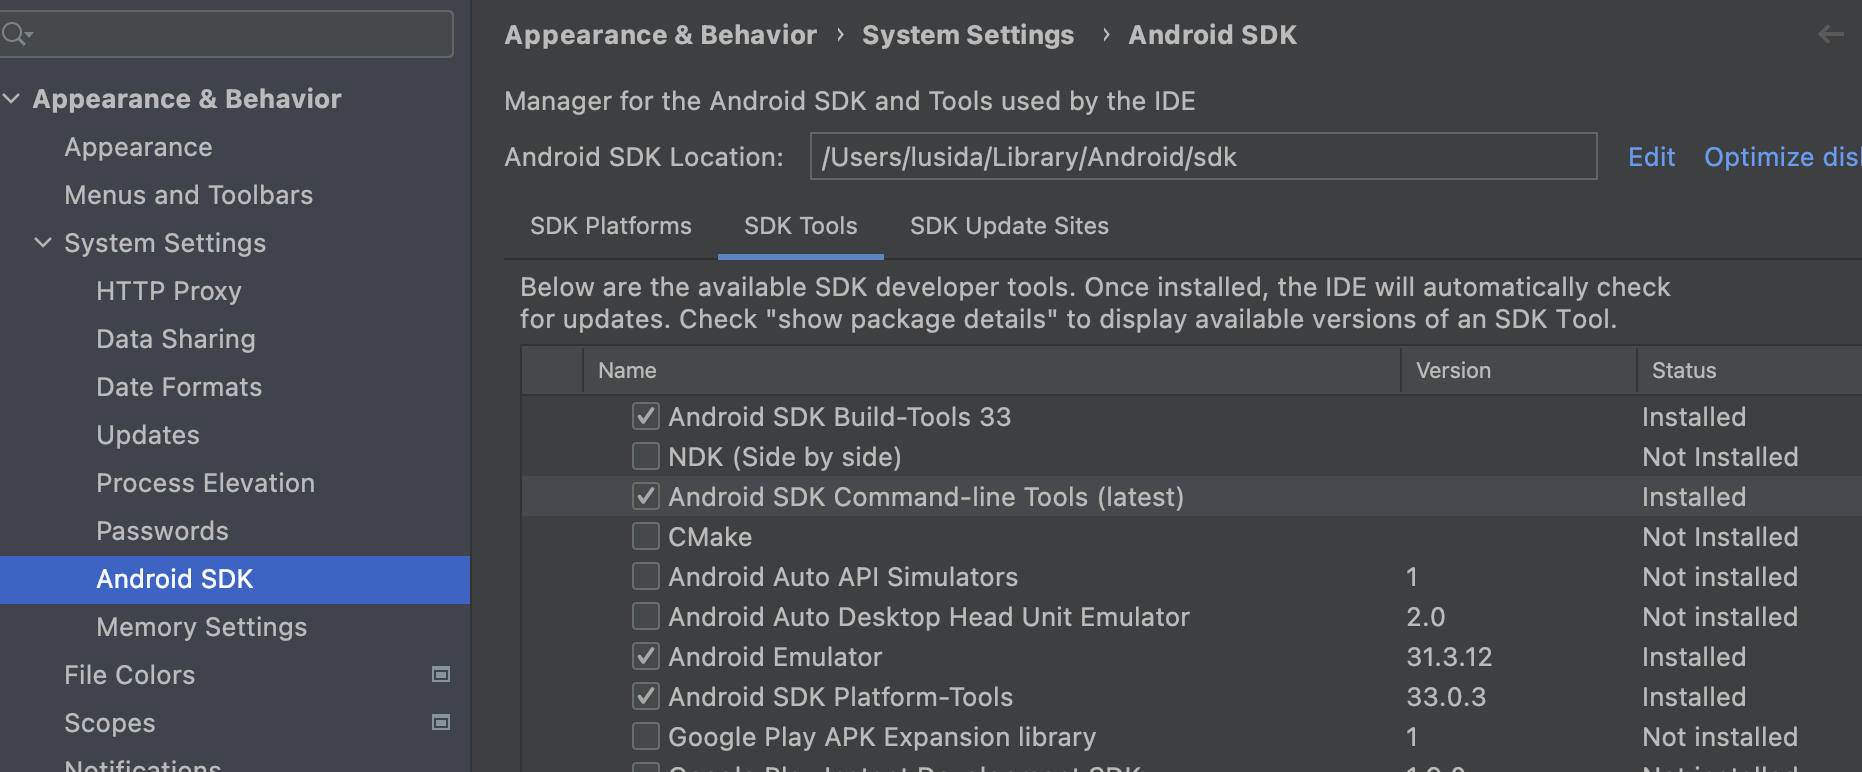Uncheck the Android Emulator checkbox

point(646,656)
